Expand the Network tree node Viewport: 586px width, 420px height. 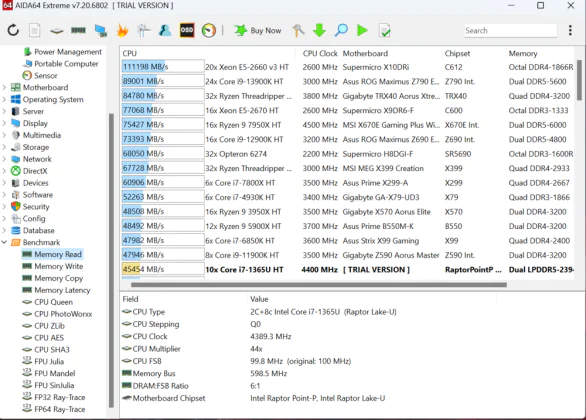4,159
